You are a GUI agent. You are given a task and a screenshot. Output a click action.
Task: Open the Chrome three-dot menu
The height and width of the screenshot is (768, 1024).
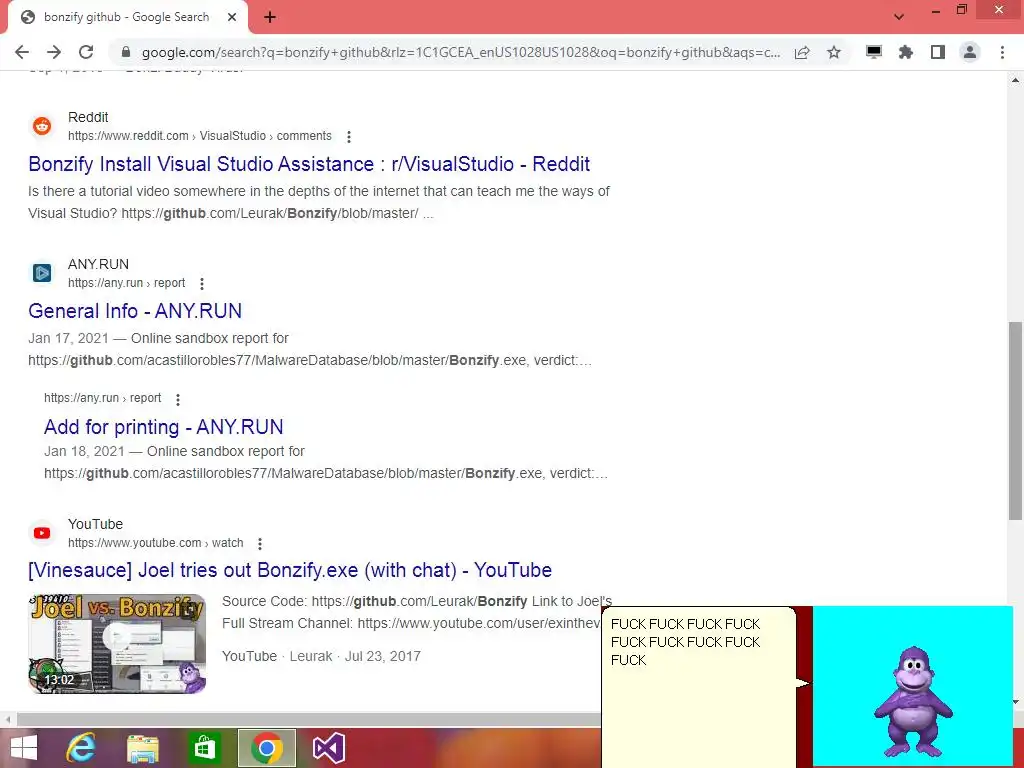point(1002,52)
